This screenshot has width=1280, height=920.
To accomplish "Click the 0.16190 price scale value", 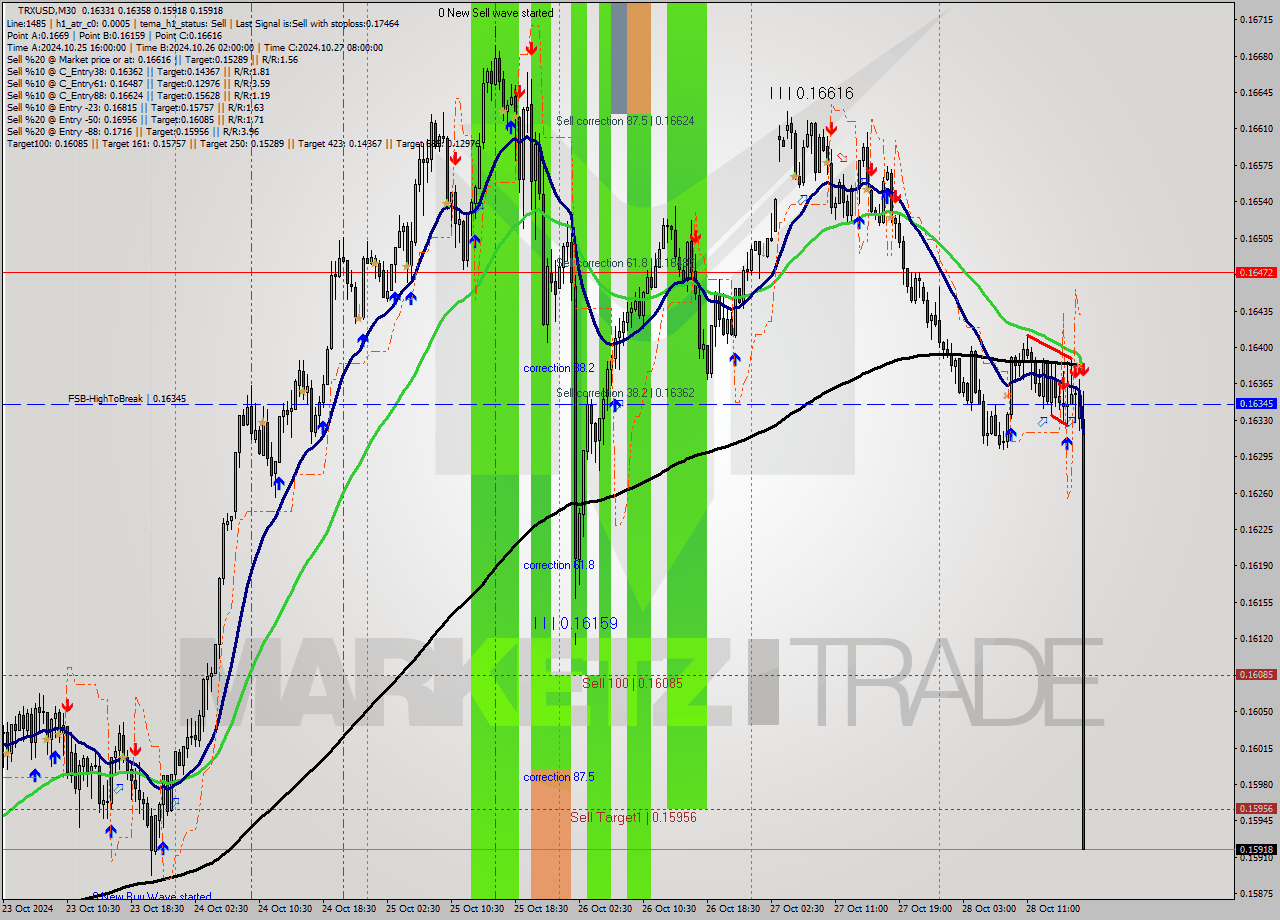I will coord(1256,565).
